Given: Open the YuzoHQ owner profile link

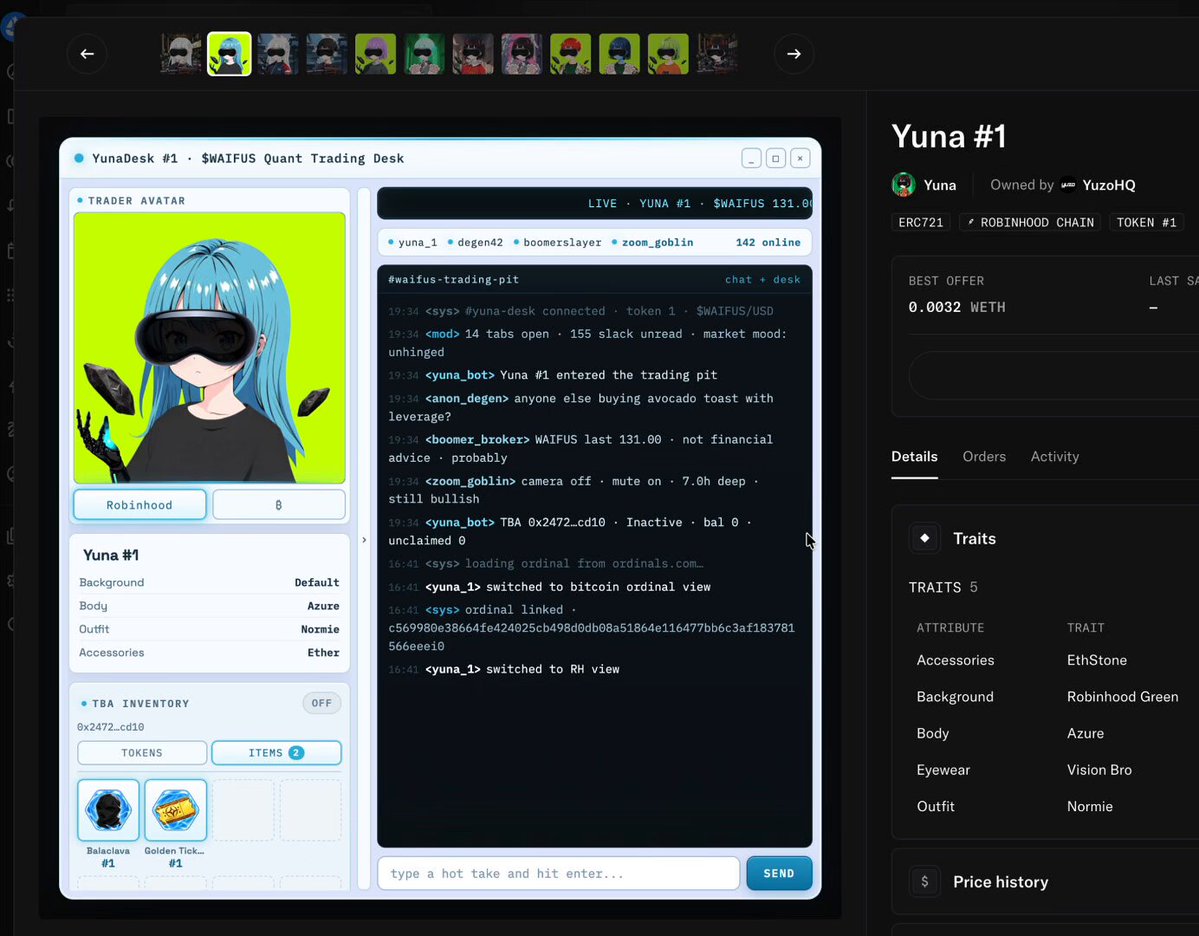Looking at the screenshot, I should pos(1109,185).
